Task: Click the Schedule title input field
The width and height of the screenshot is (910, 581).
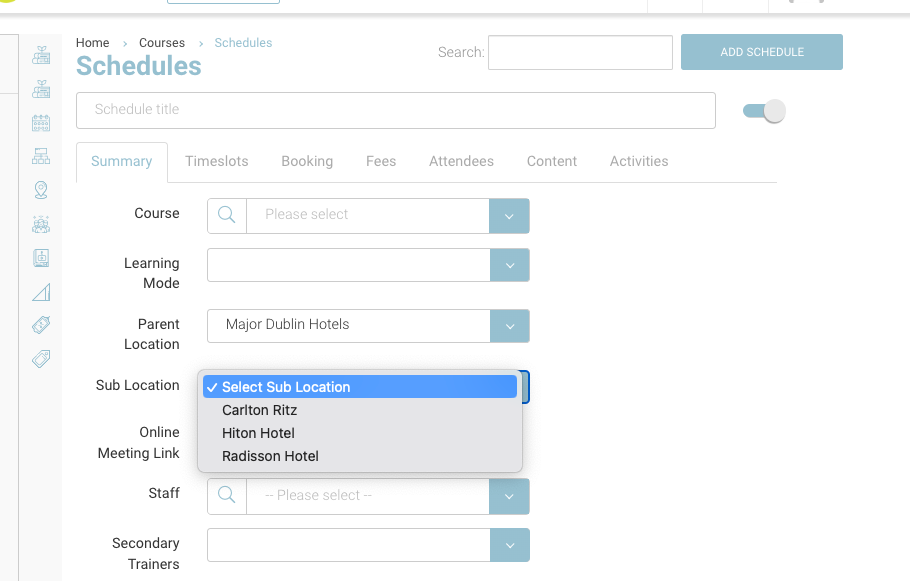Action: (395, 110)
